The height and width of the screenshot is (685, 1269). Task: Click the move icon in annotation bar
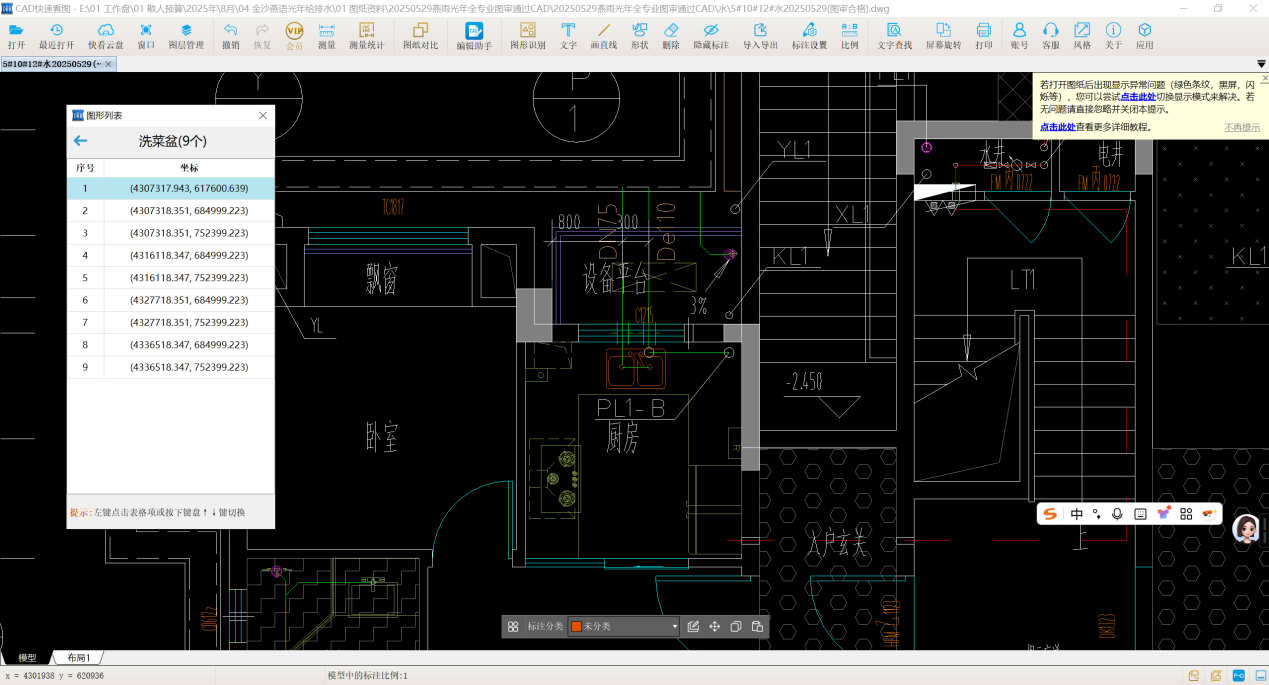pos(715,627)
